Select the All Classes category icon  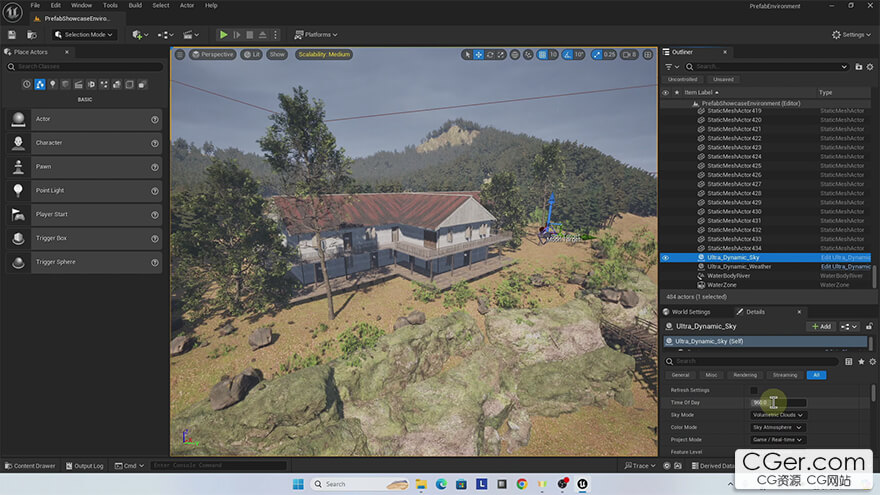[x=143, y=84]
